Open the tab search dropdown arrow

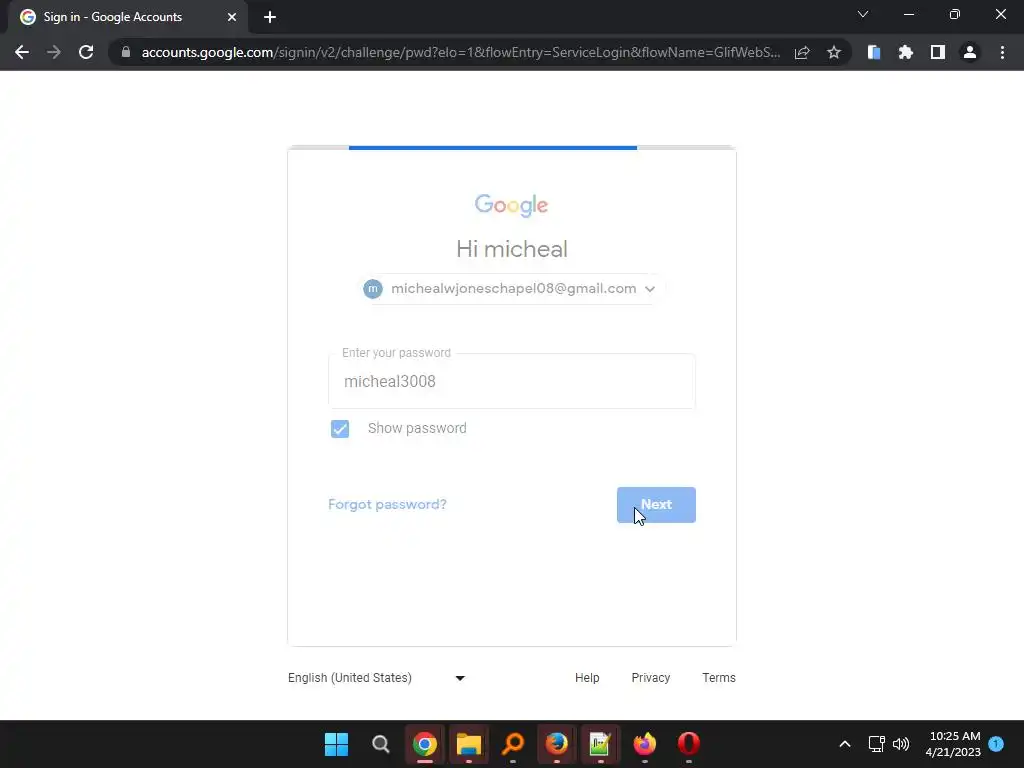tap(863, 14)
